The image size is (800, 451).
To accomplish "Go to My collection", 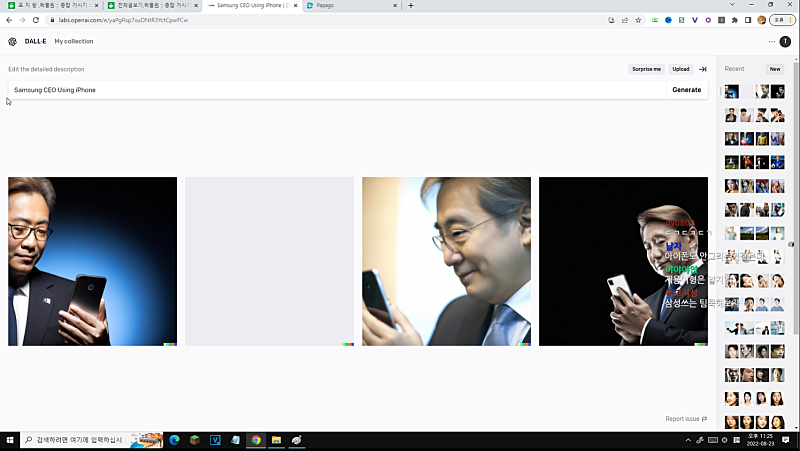I will coord(74,41).
